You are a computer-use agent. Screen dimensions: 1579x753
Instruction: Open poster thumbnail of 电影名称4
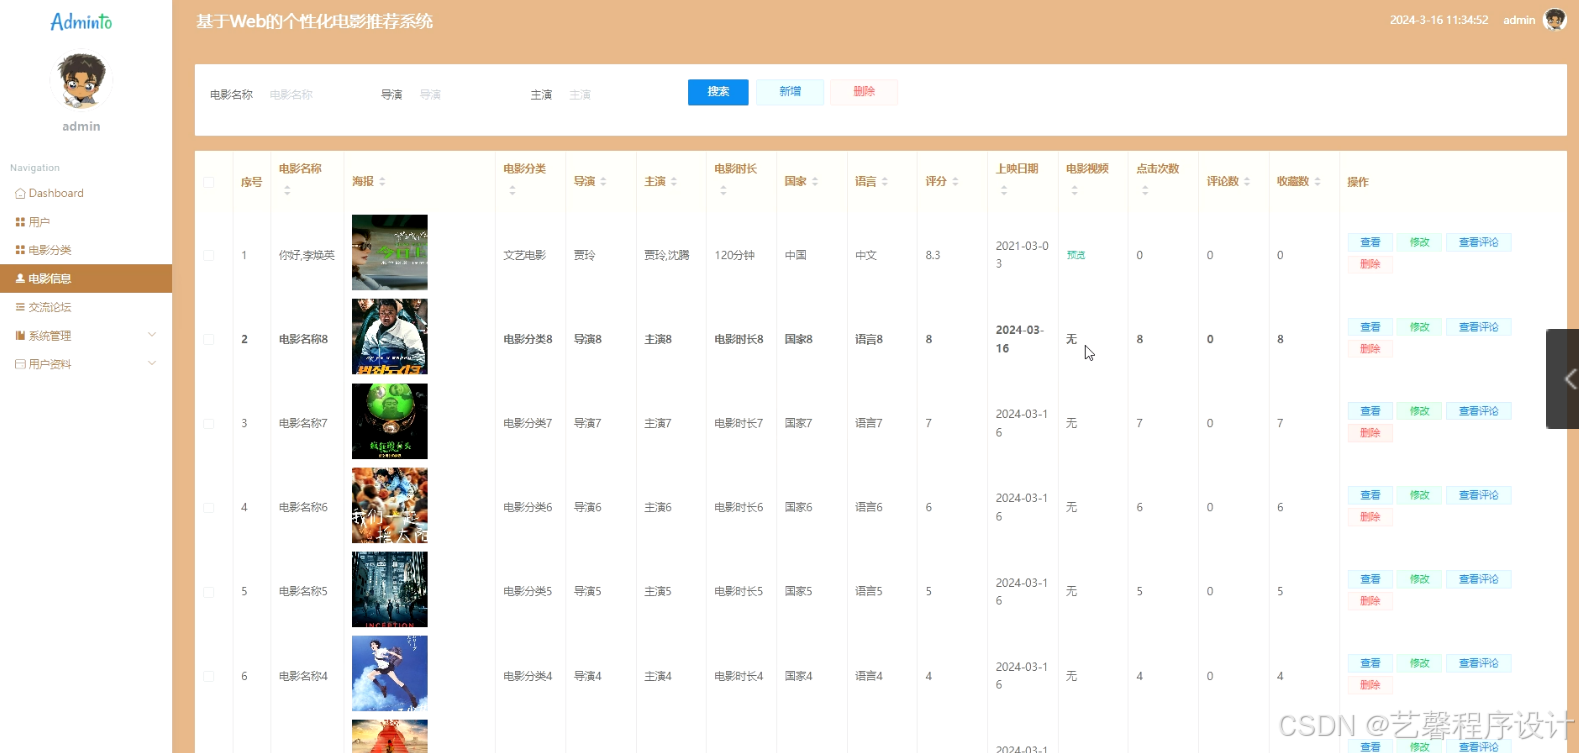pyautogui.click(x=390, y=673)
